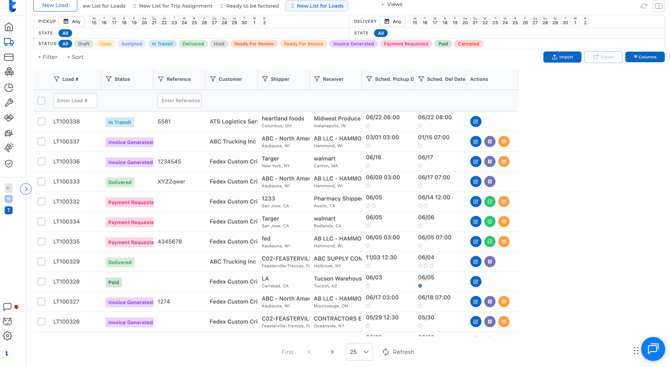Go to previous page arrow
This screenshot has width=670, height=367.
coord(309,352)
